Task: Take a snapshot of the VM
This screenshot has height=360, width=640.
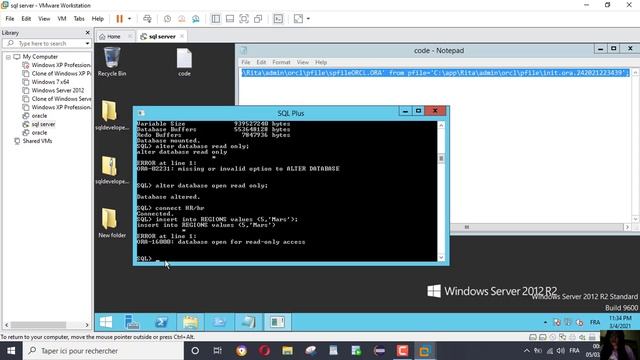Action: click(167, 19)
